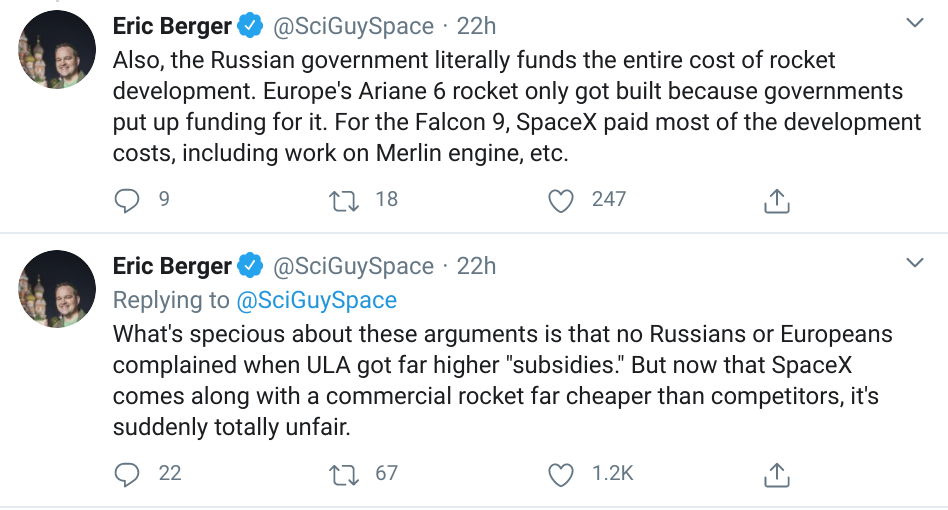View the first tweet's profile avatar

[58, 50]
